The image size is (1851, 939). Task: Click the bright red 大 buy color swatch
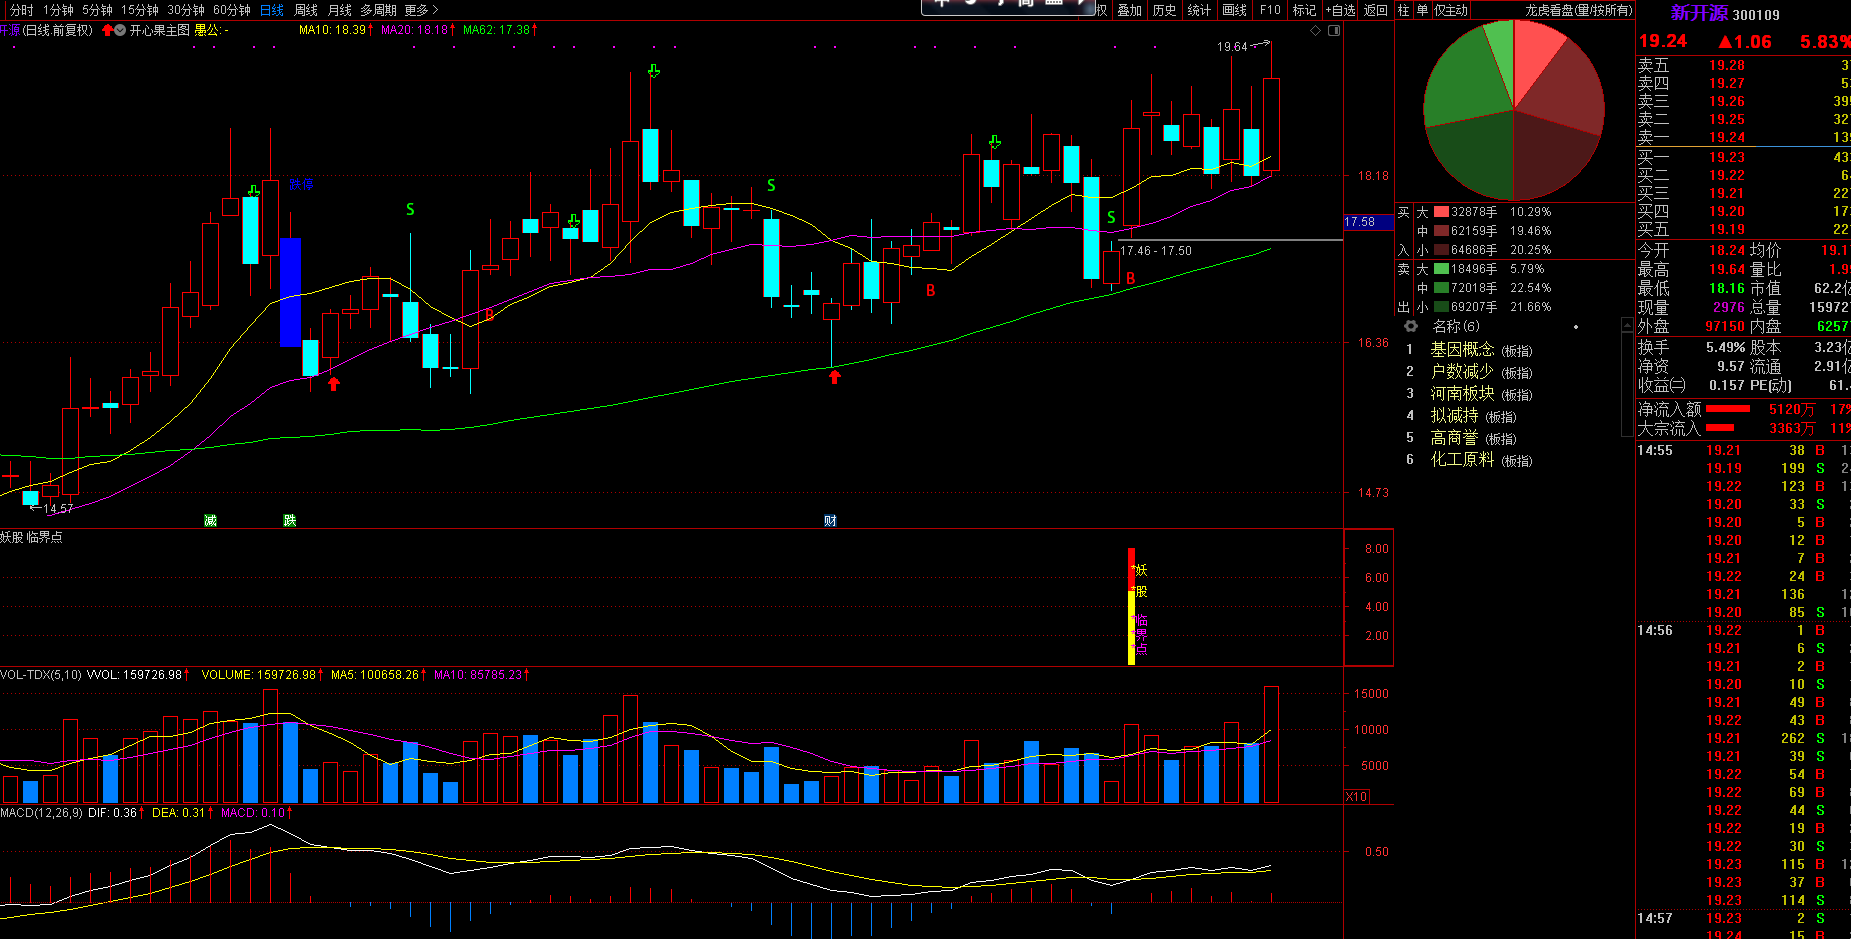click(1441, 212)
